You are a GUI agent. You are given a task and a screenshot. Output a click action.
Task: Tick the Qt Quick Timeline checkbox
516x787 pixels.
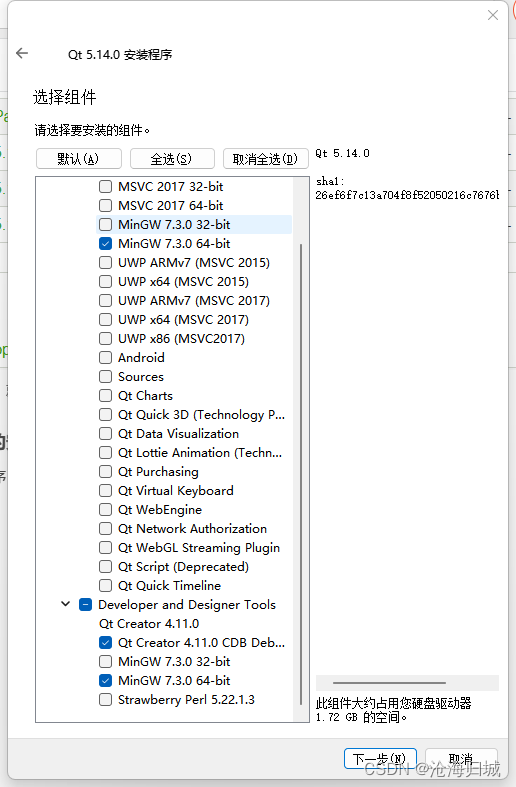105,586
